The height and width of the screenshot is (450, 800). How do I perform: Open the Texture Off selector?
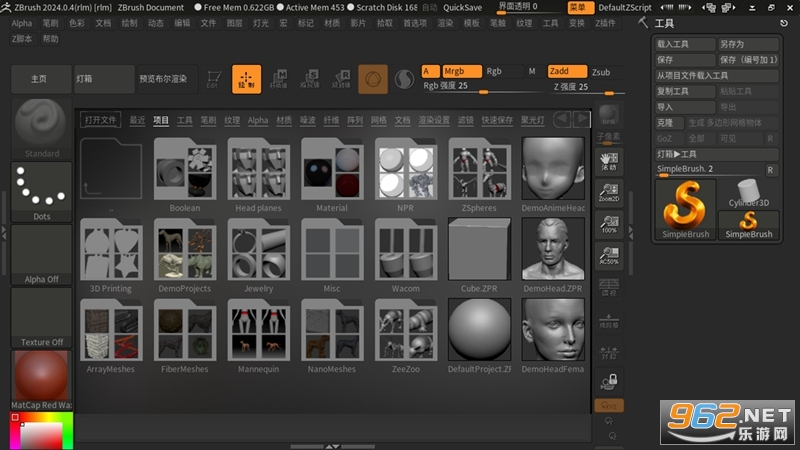pos(41,317)
